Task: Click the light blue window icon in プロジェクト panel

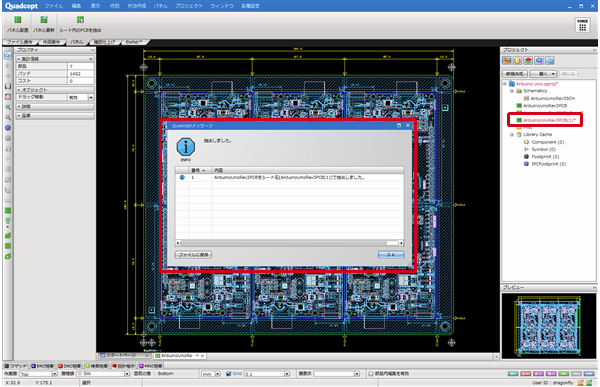Action: [549, 60]
